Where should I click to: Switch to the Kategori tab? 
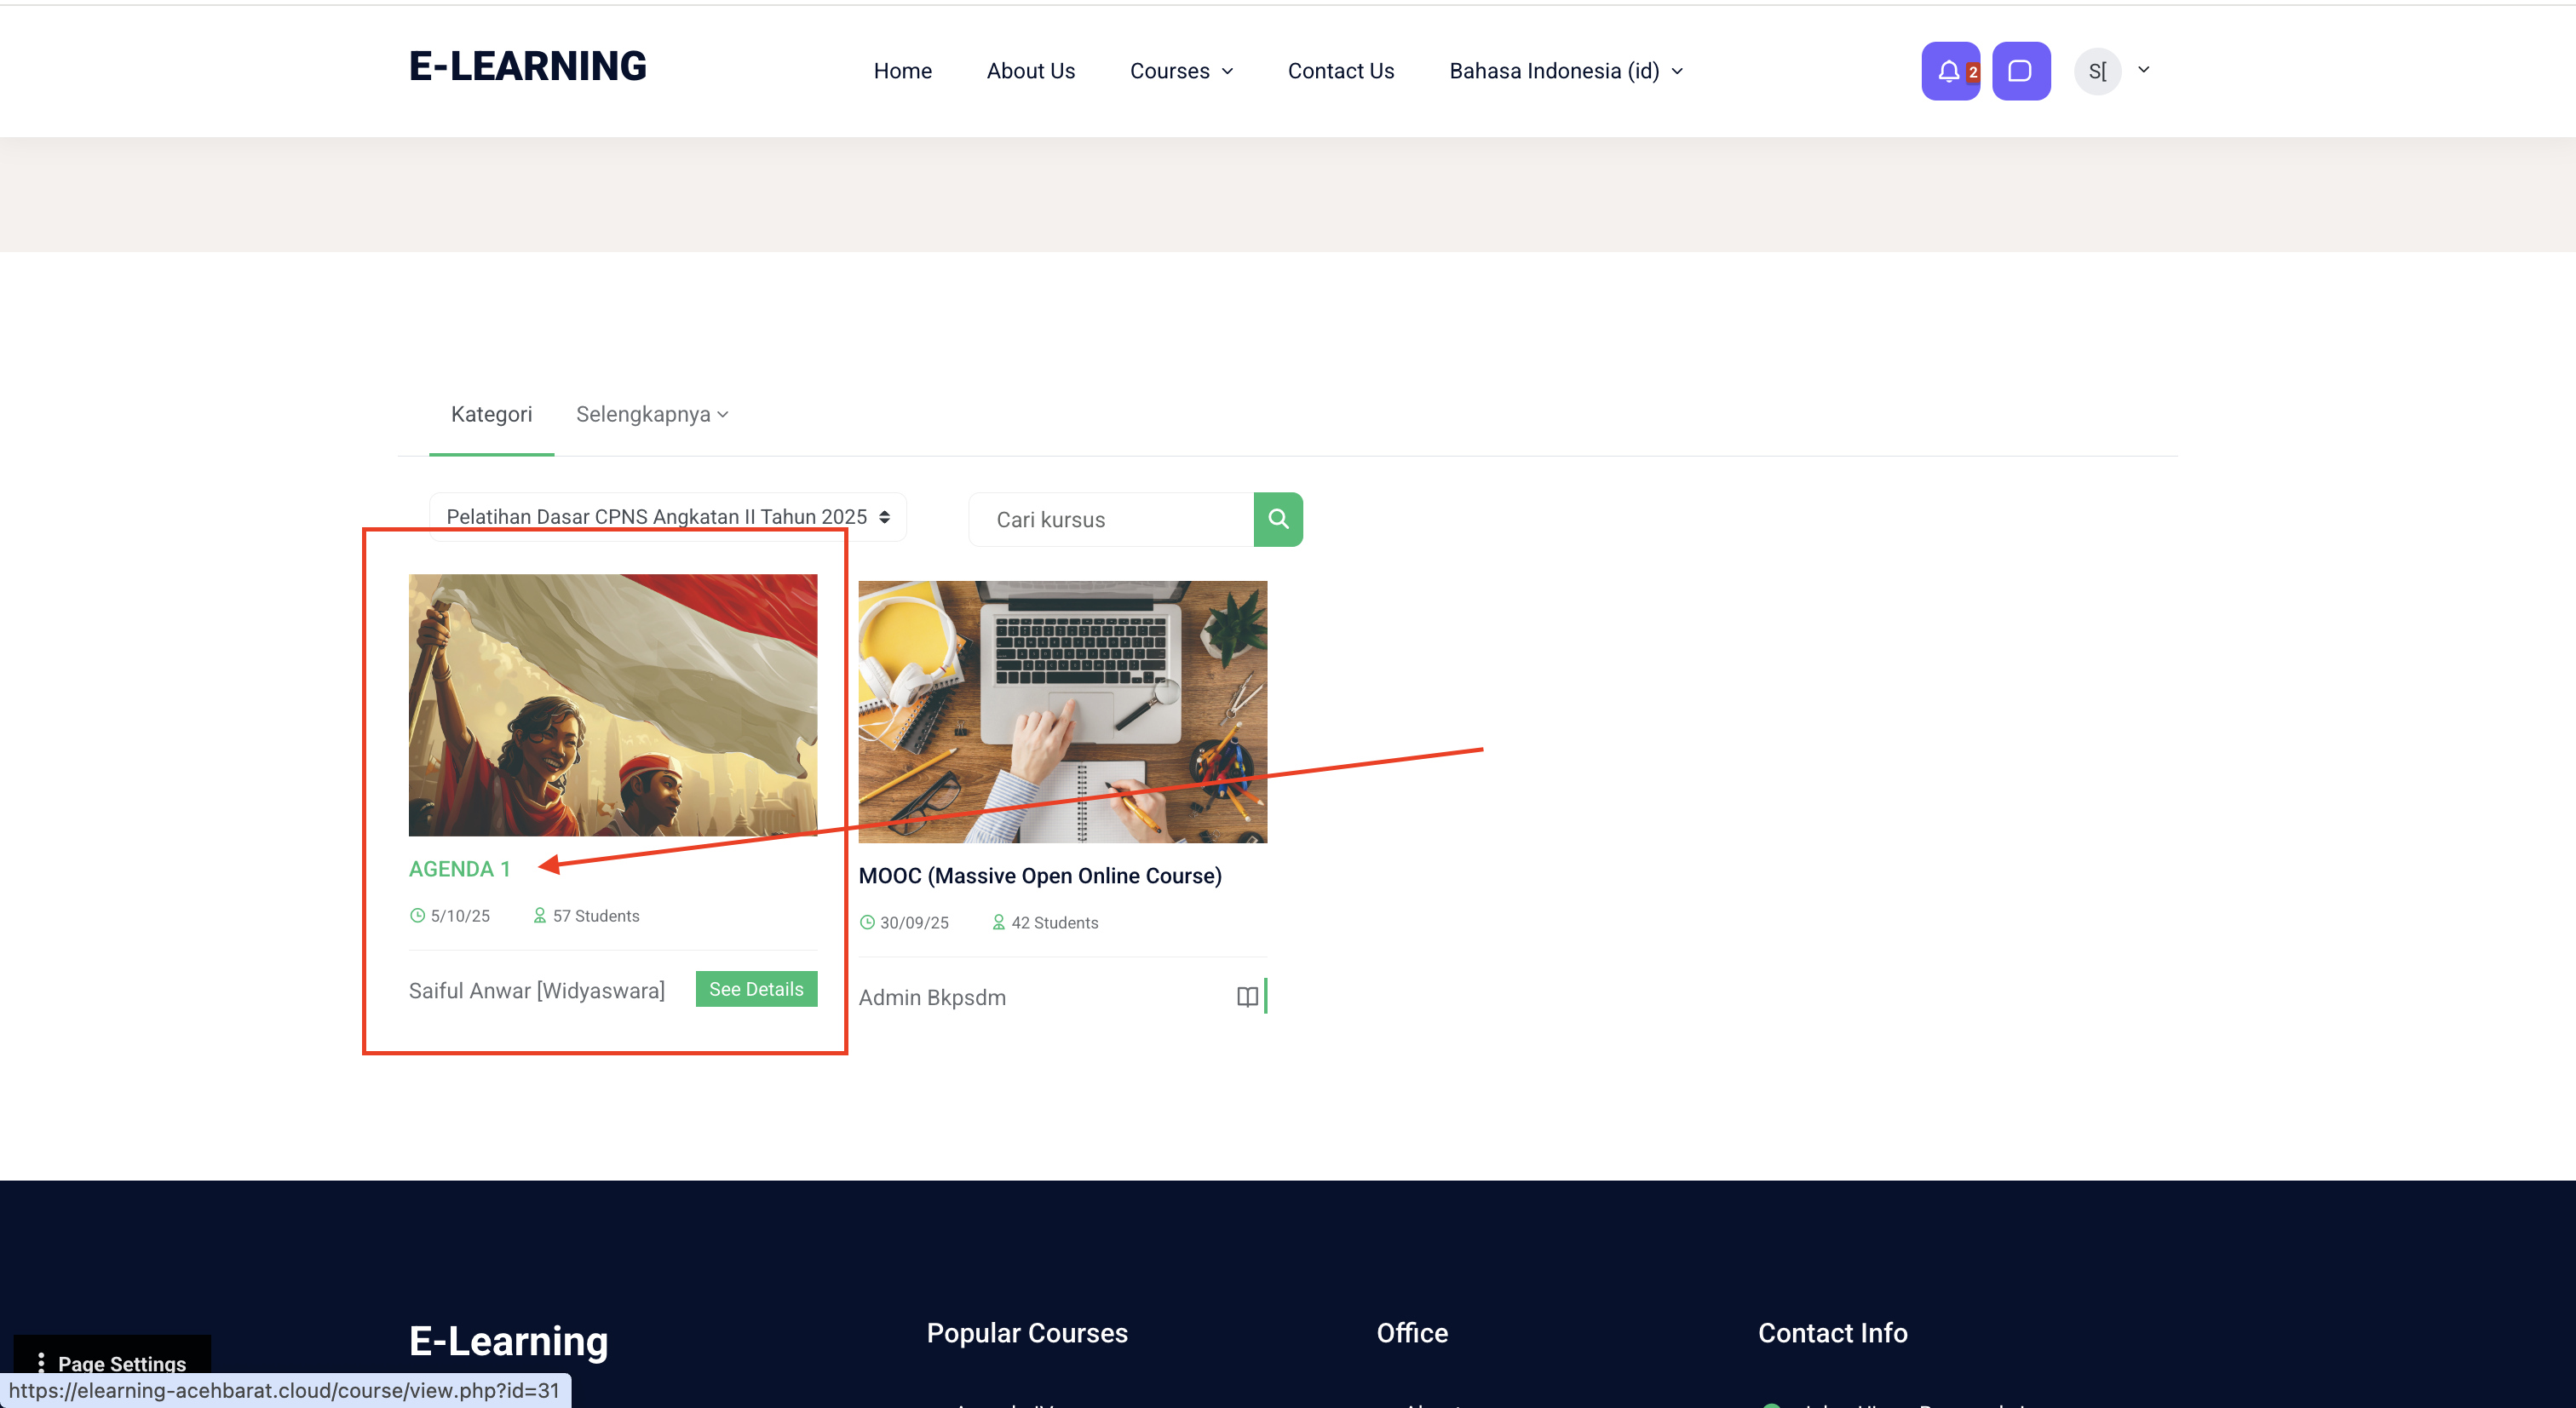click(491, 414)
